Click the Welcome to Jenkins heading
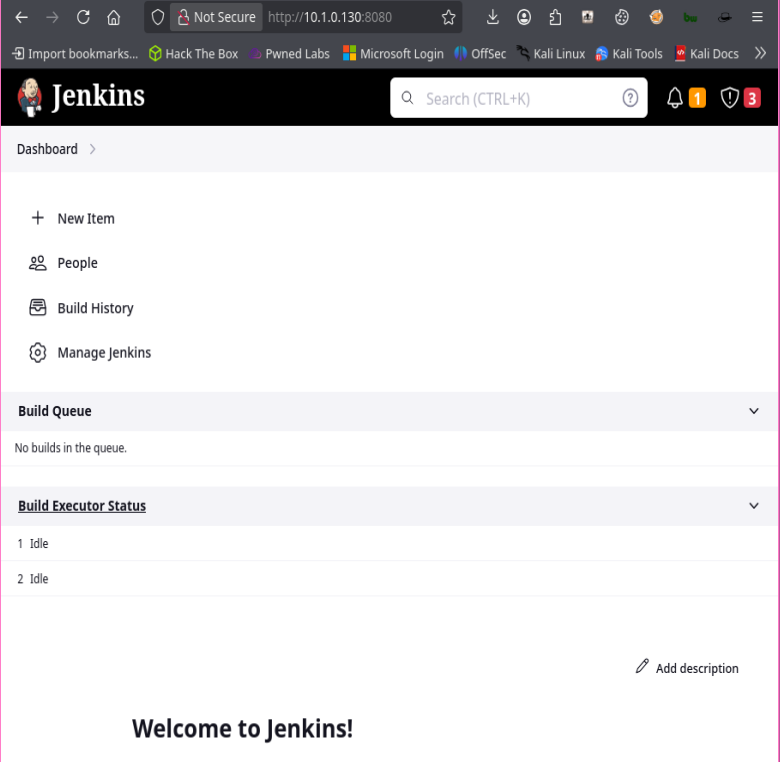This screenshot has height=762, width=780. pos(242,729)
